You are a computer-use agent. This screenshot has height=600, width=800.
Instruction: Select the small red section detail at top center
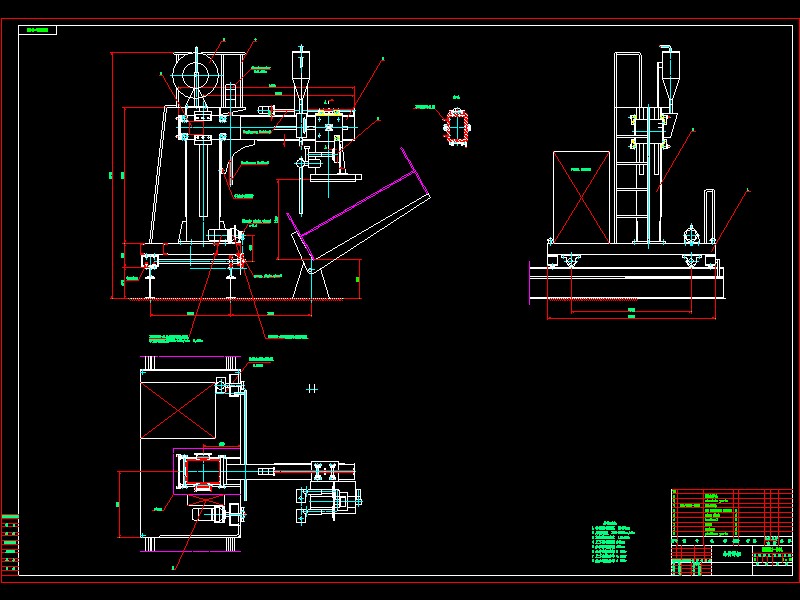pyautogui.click(x=456, y=127)
